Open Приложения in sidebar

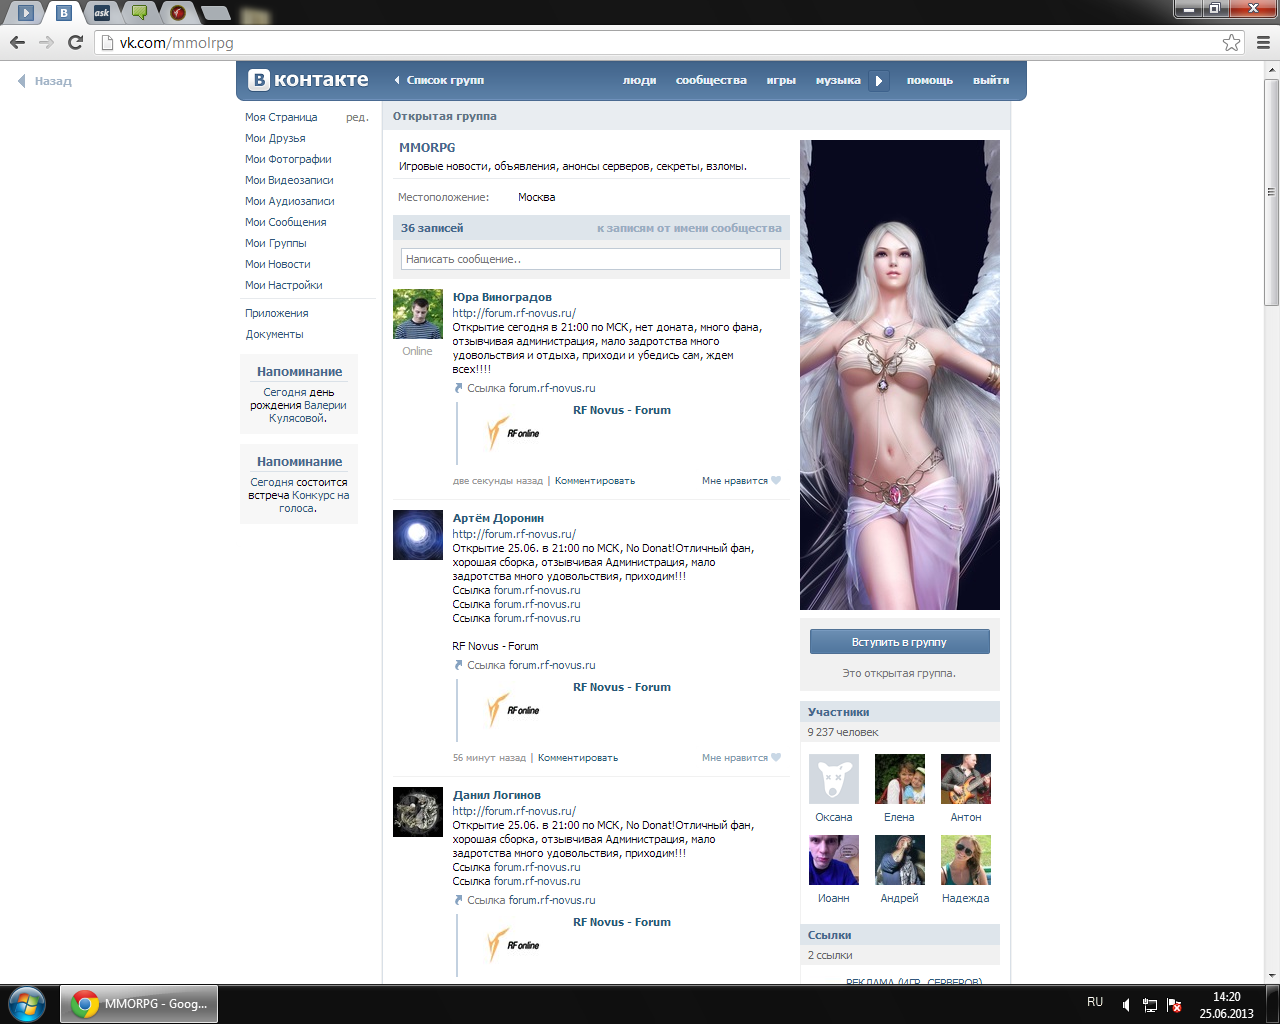point(277,313)
